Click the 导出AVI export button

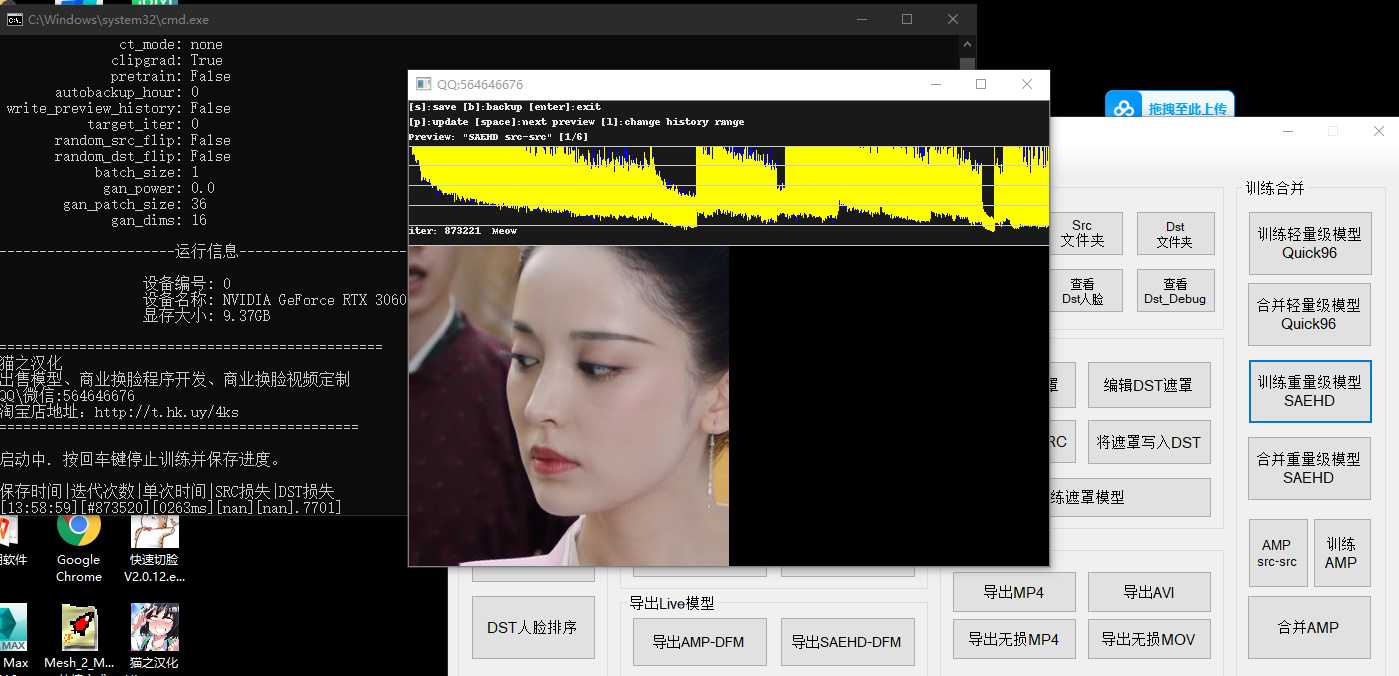coord(1148,592)
